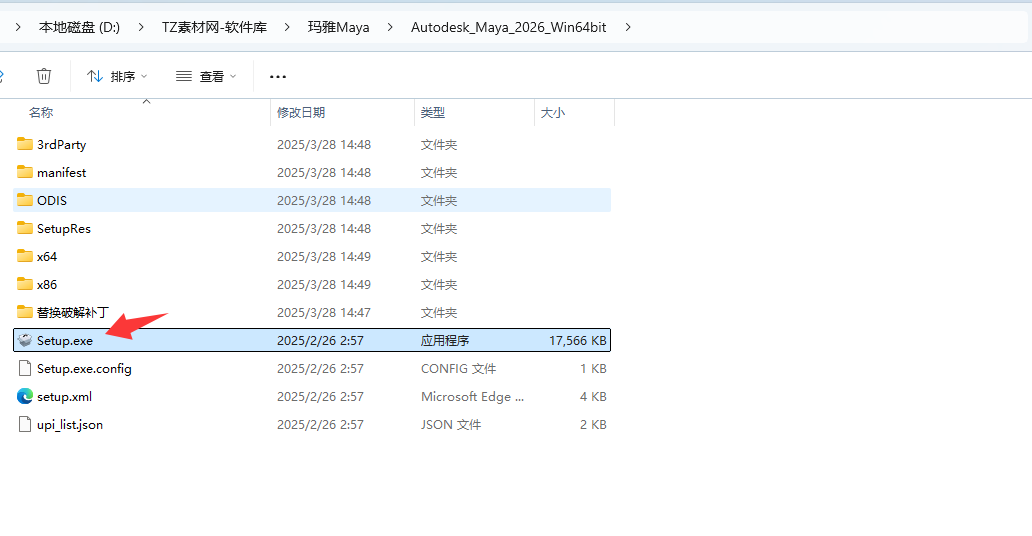This screenshot has height=536, width=1032.
Task: Expand chevron before 本地磁盘 breadcrumb
Action: coord(18,27)
